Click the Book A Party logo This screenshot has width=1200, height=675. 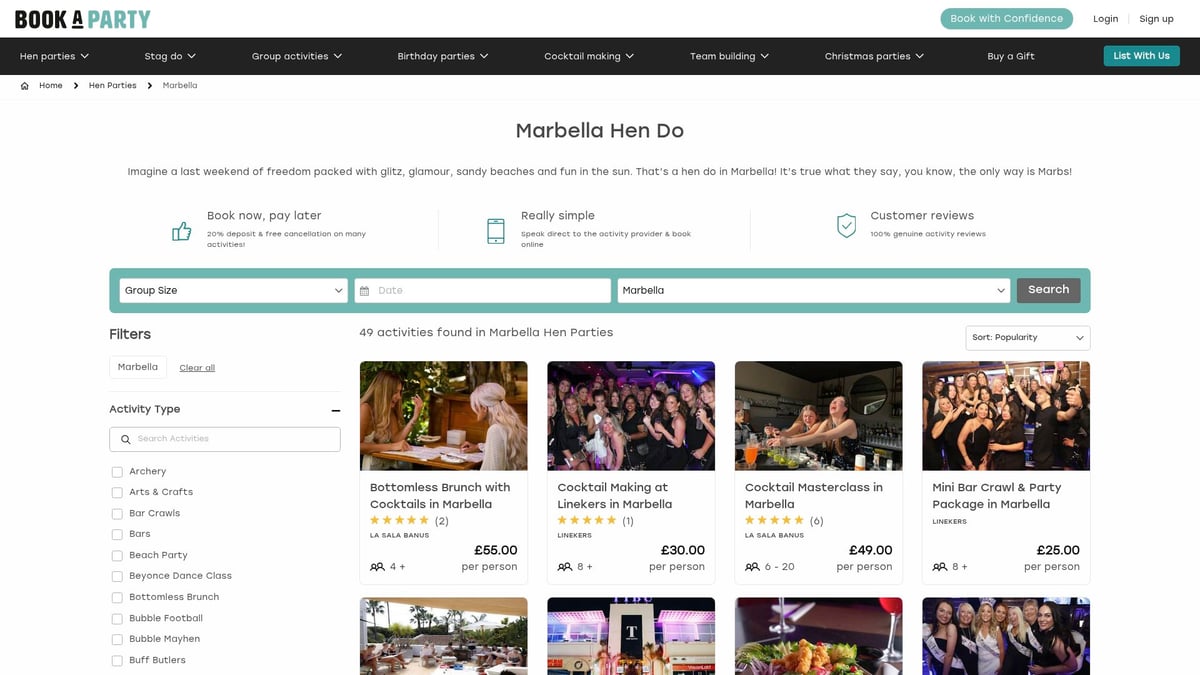pyautogui.click(x=82, y=17)
